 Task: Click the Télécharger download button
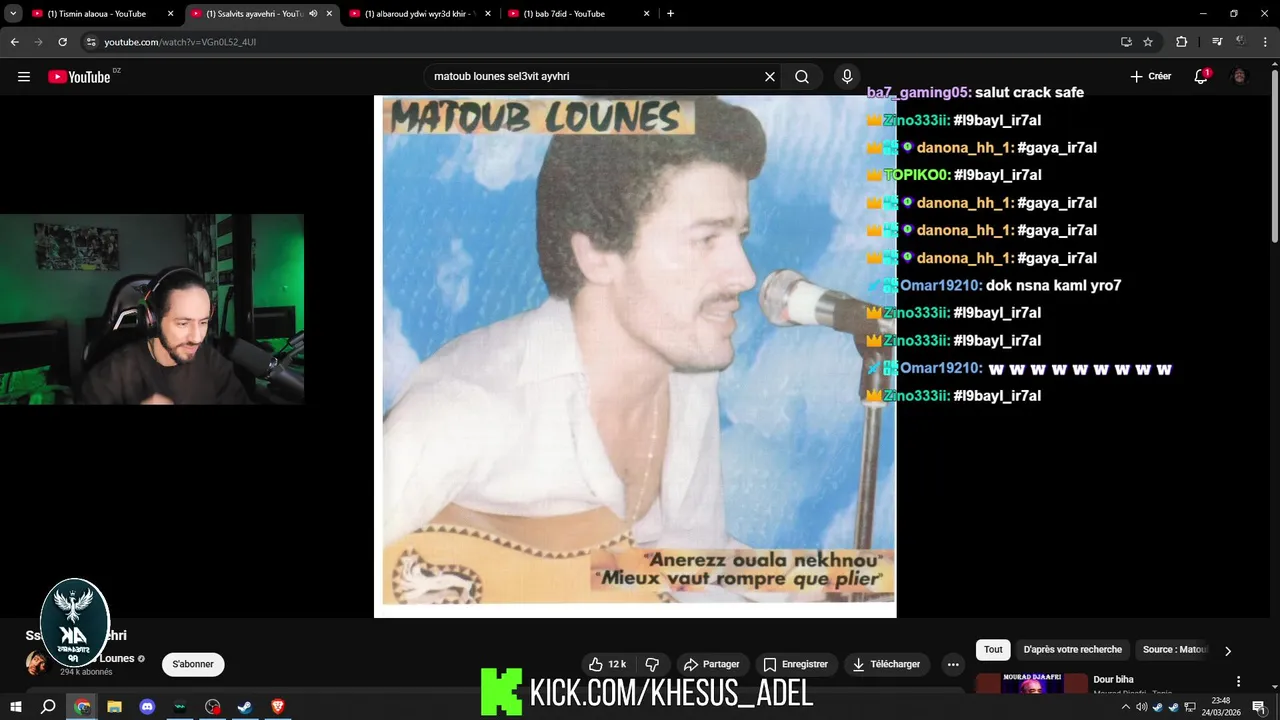pyautogui.click(x=887, y=664)
